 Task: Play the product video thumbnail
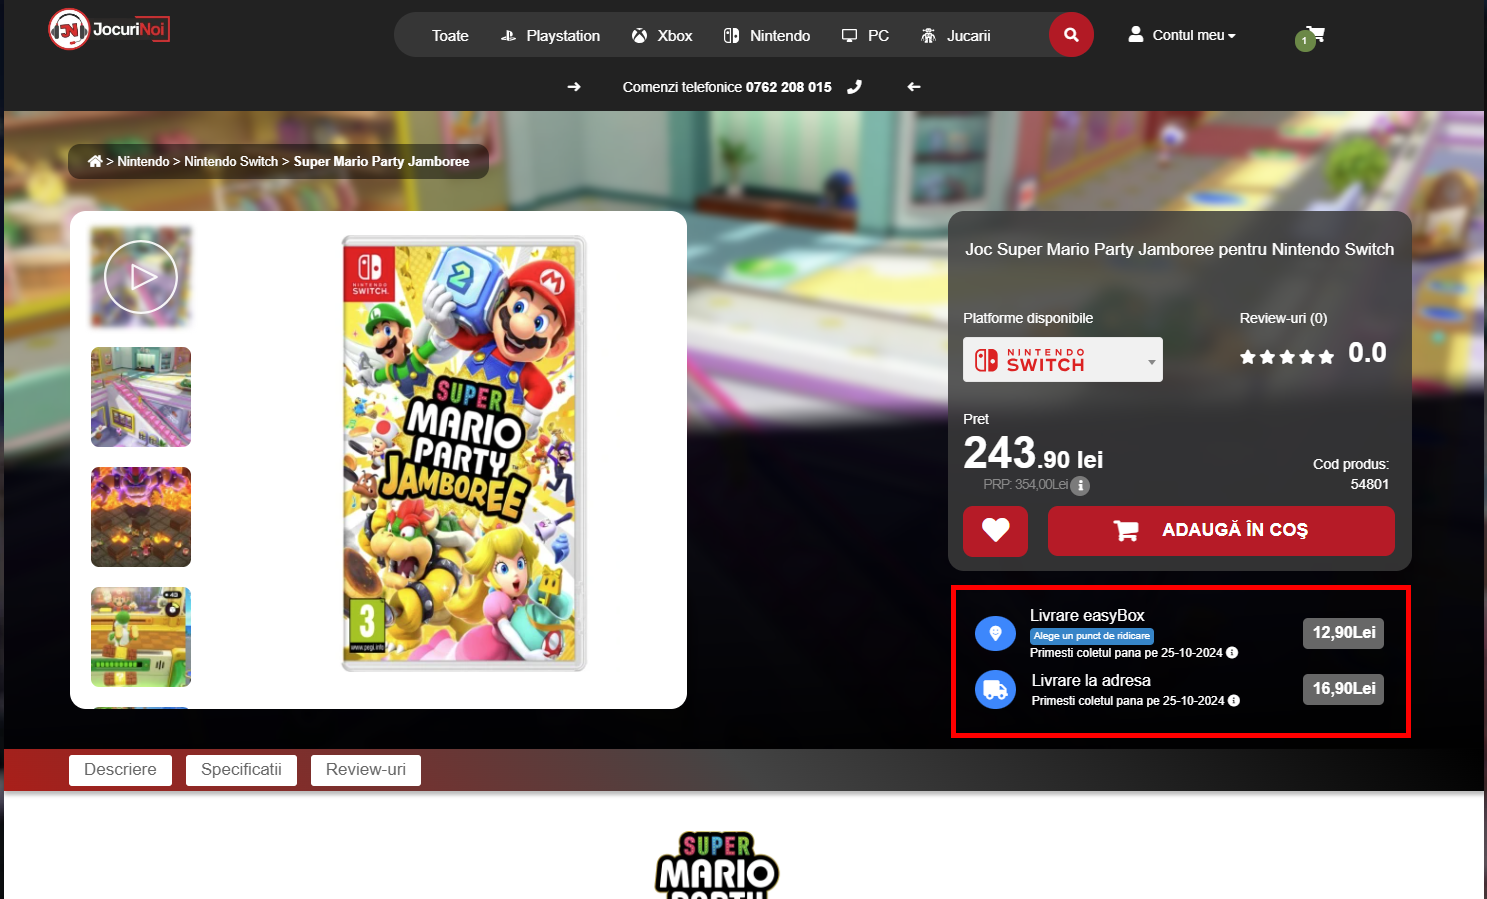141,277
